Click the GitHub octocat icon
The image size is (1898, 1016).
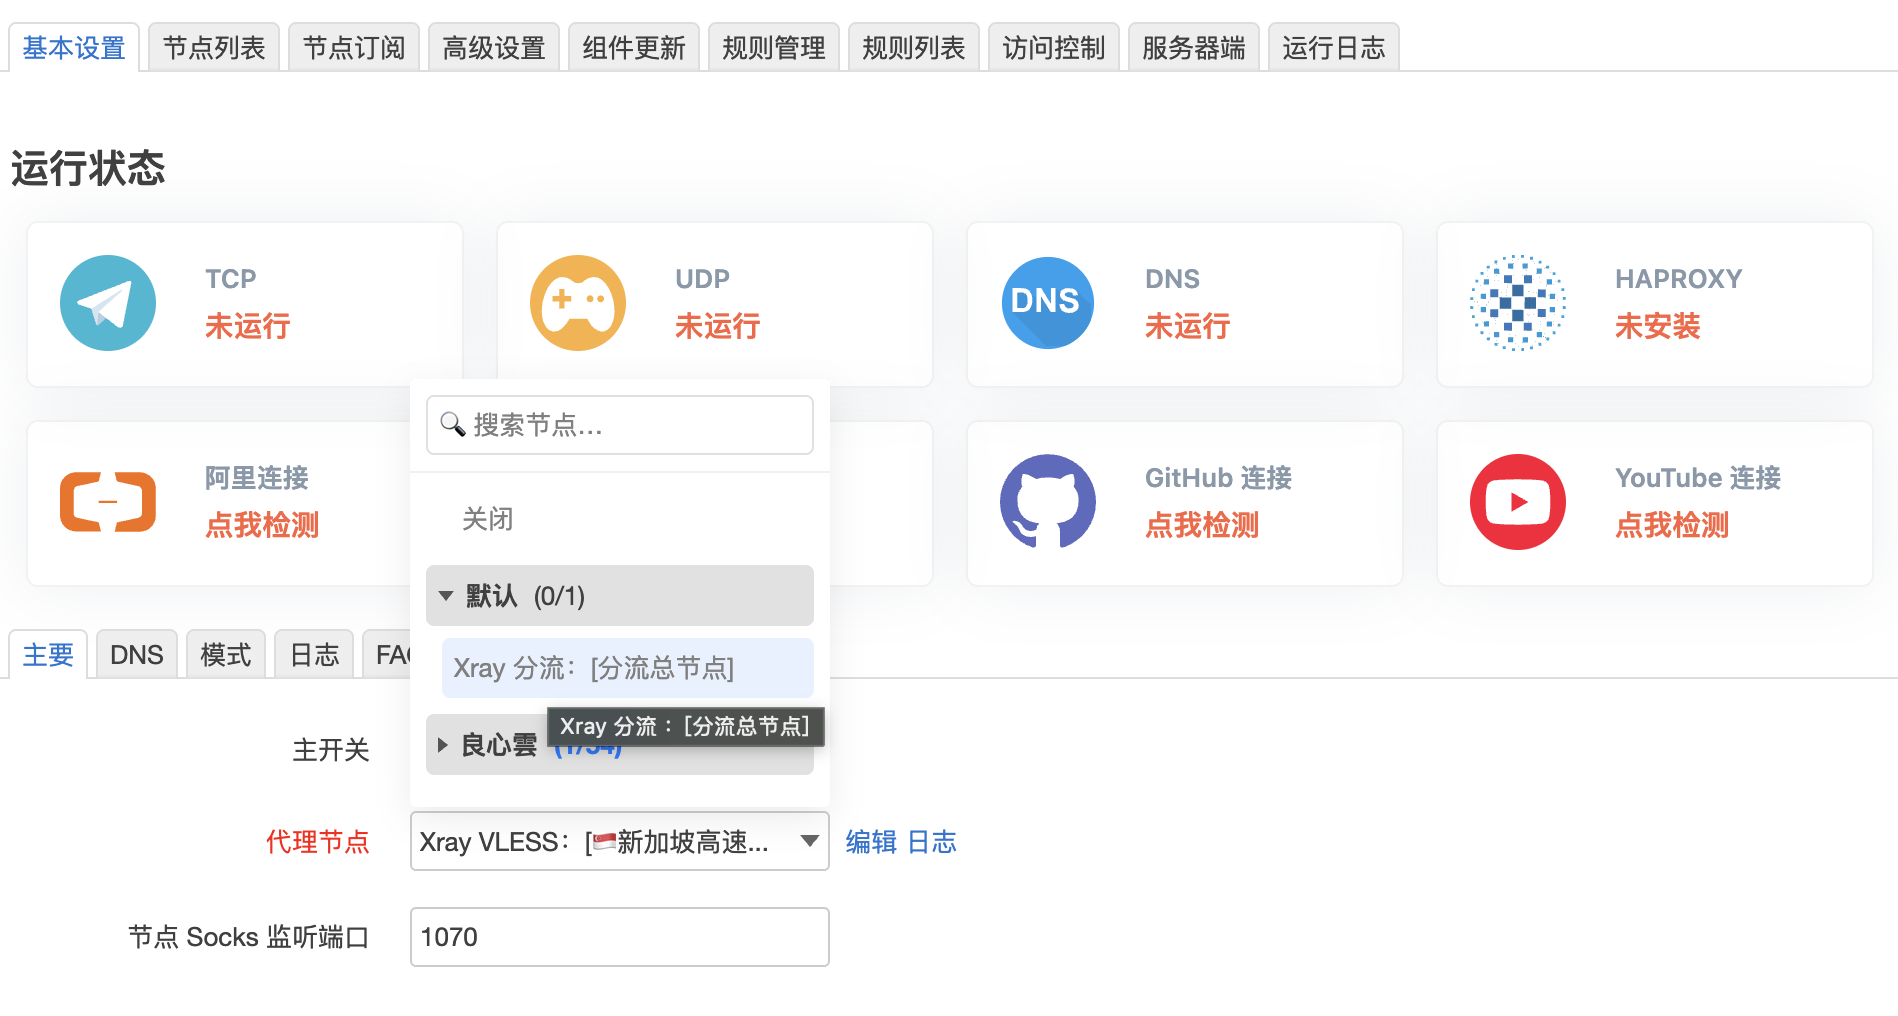pyautogui.click(x=1048, y=502)
